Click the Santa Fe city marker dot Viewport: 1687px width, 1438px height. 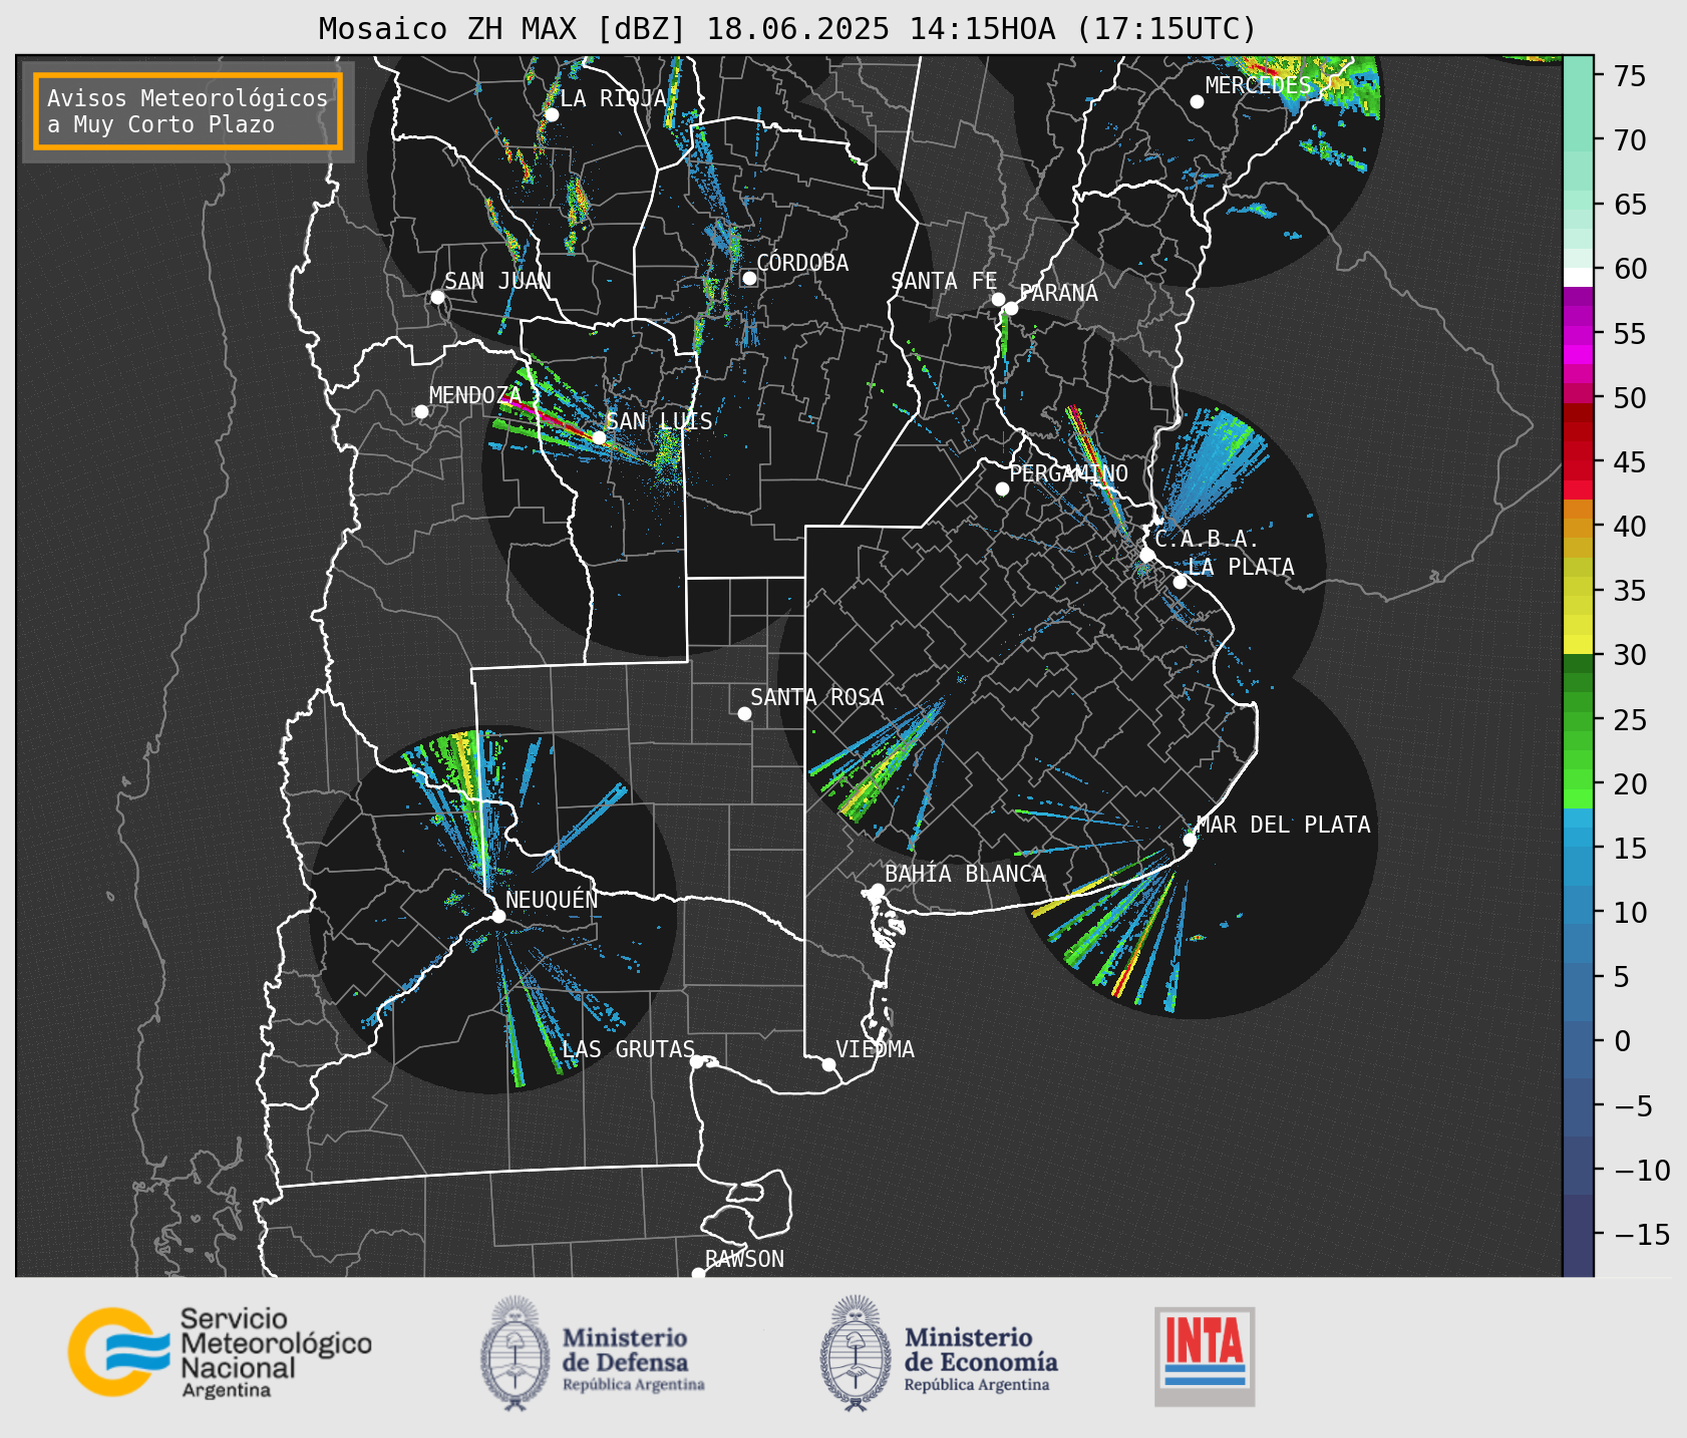point(998,299)
